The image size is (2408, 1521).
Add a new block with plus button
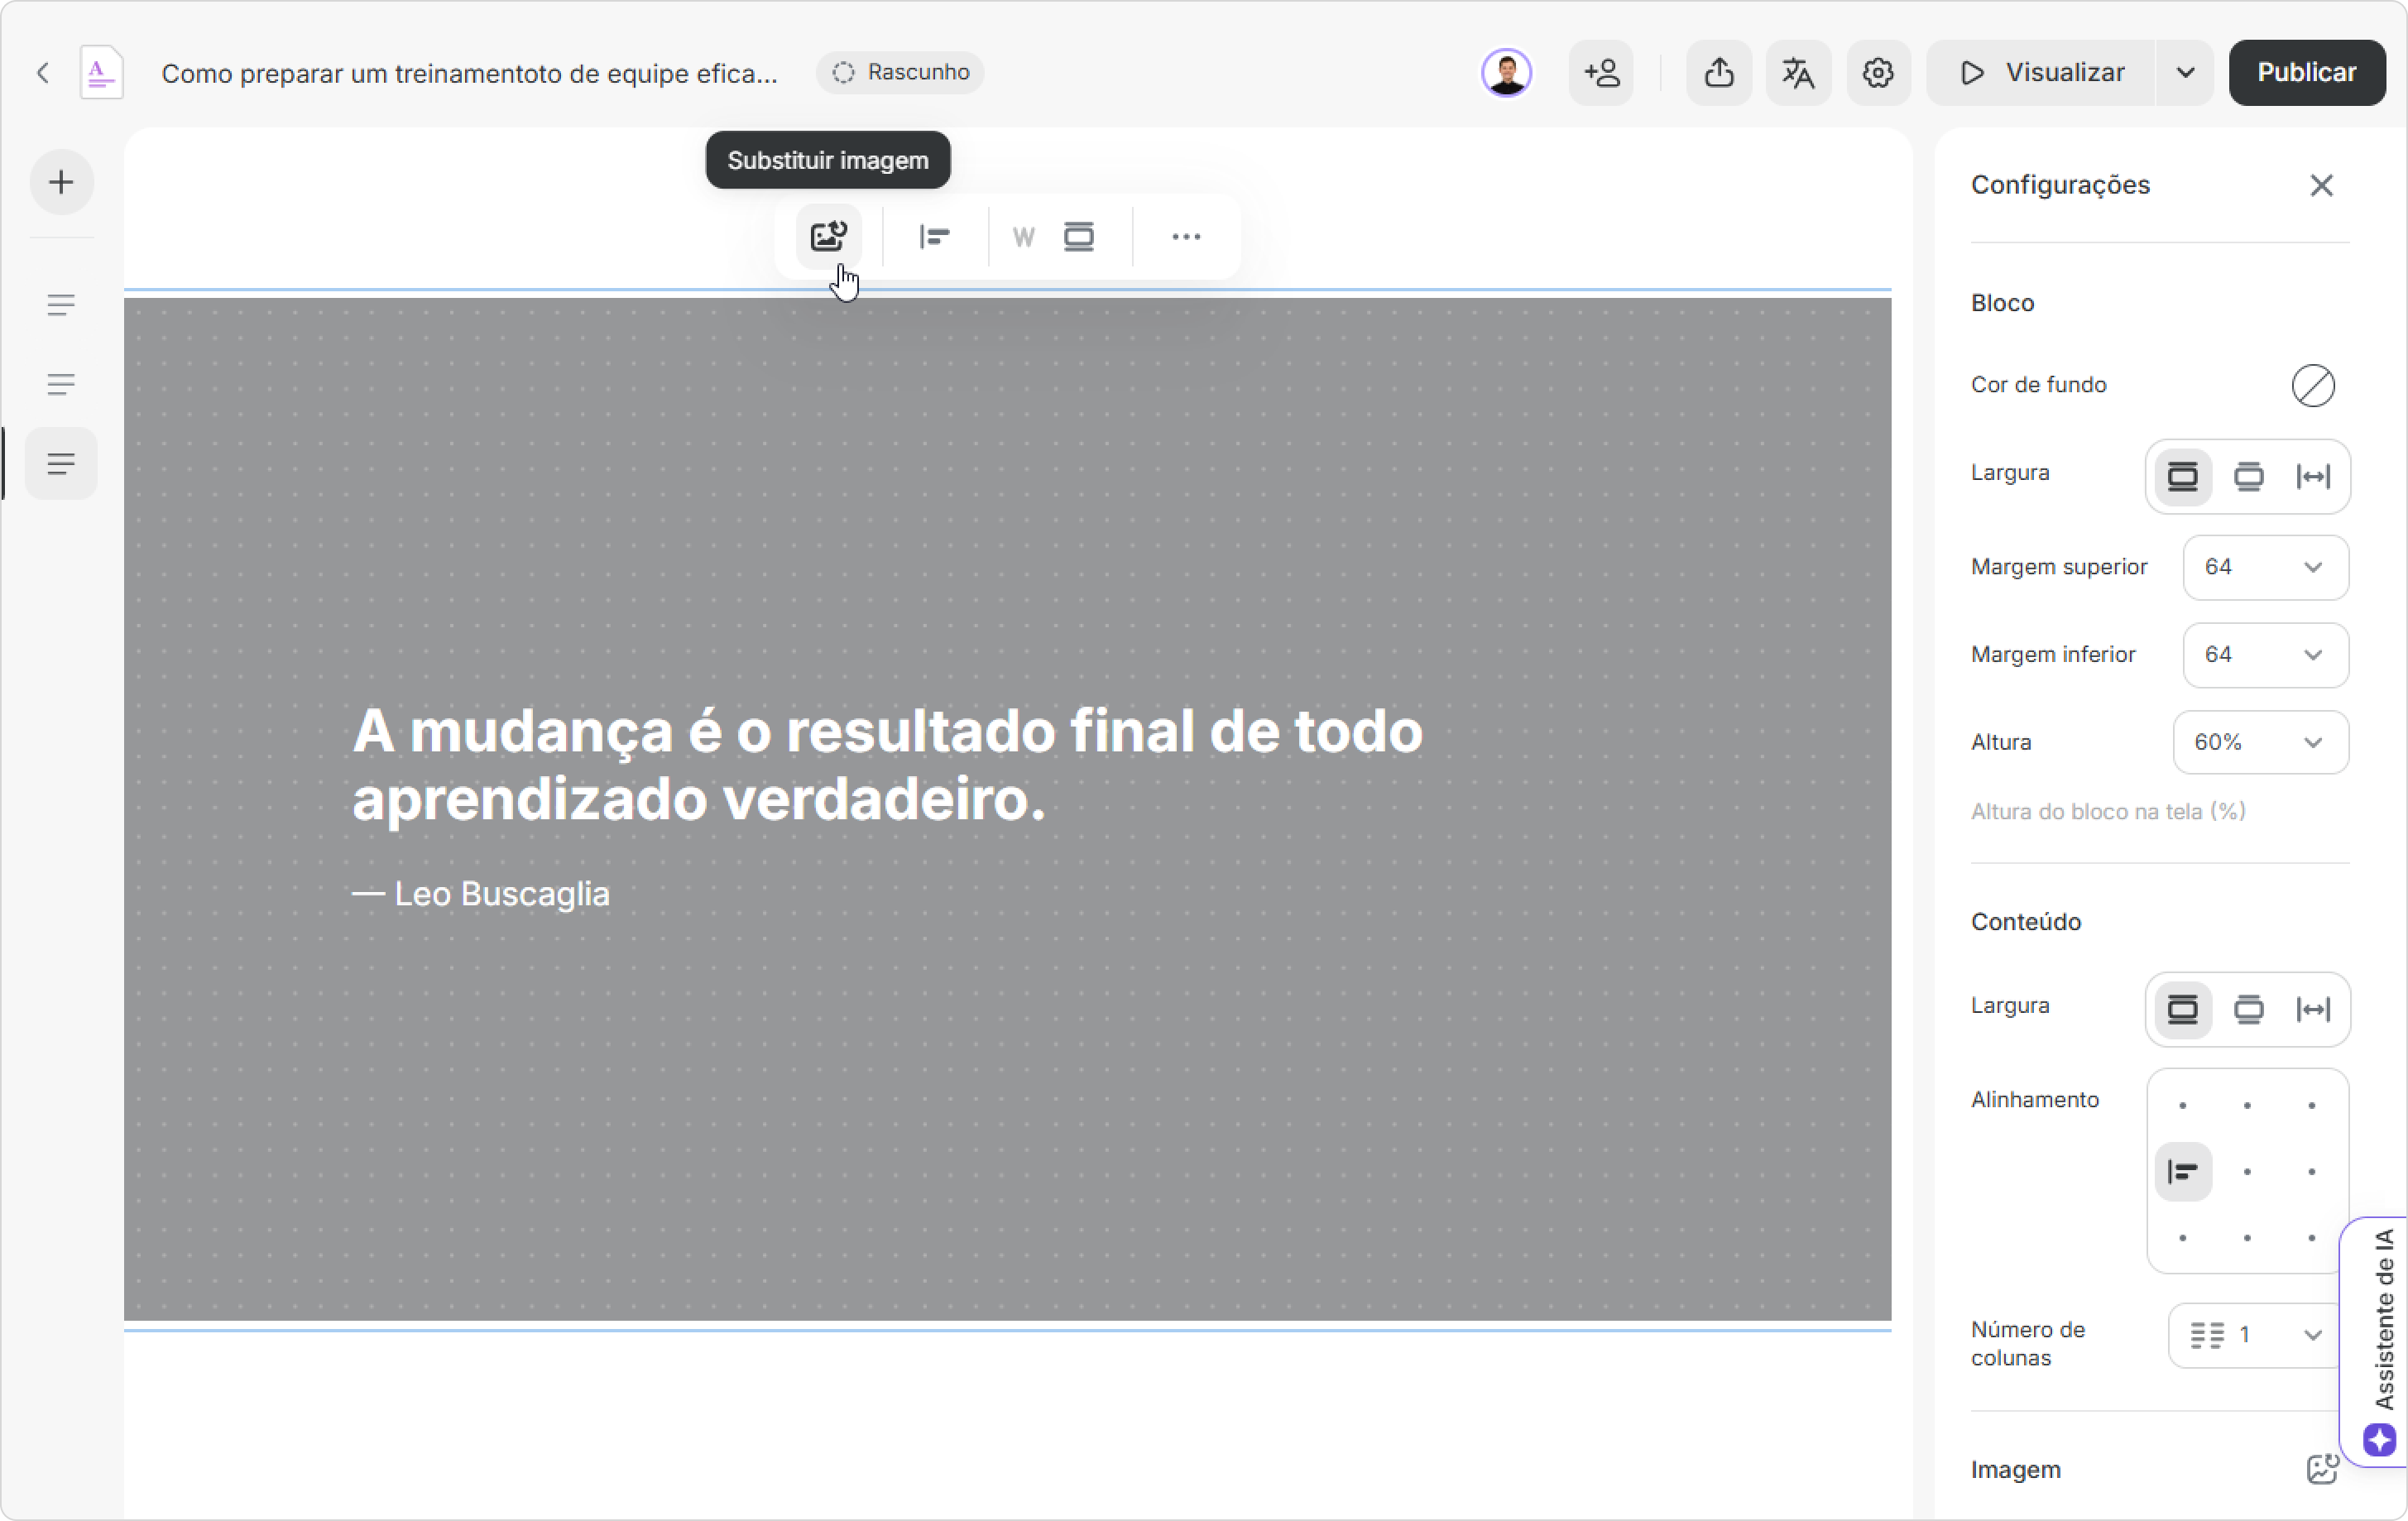[62, 182]
